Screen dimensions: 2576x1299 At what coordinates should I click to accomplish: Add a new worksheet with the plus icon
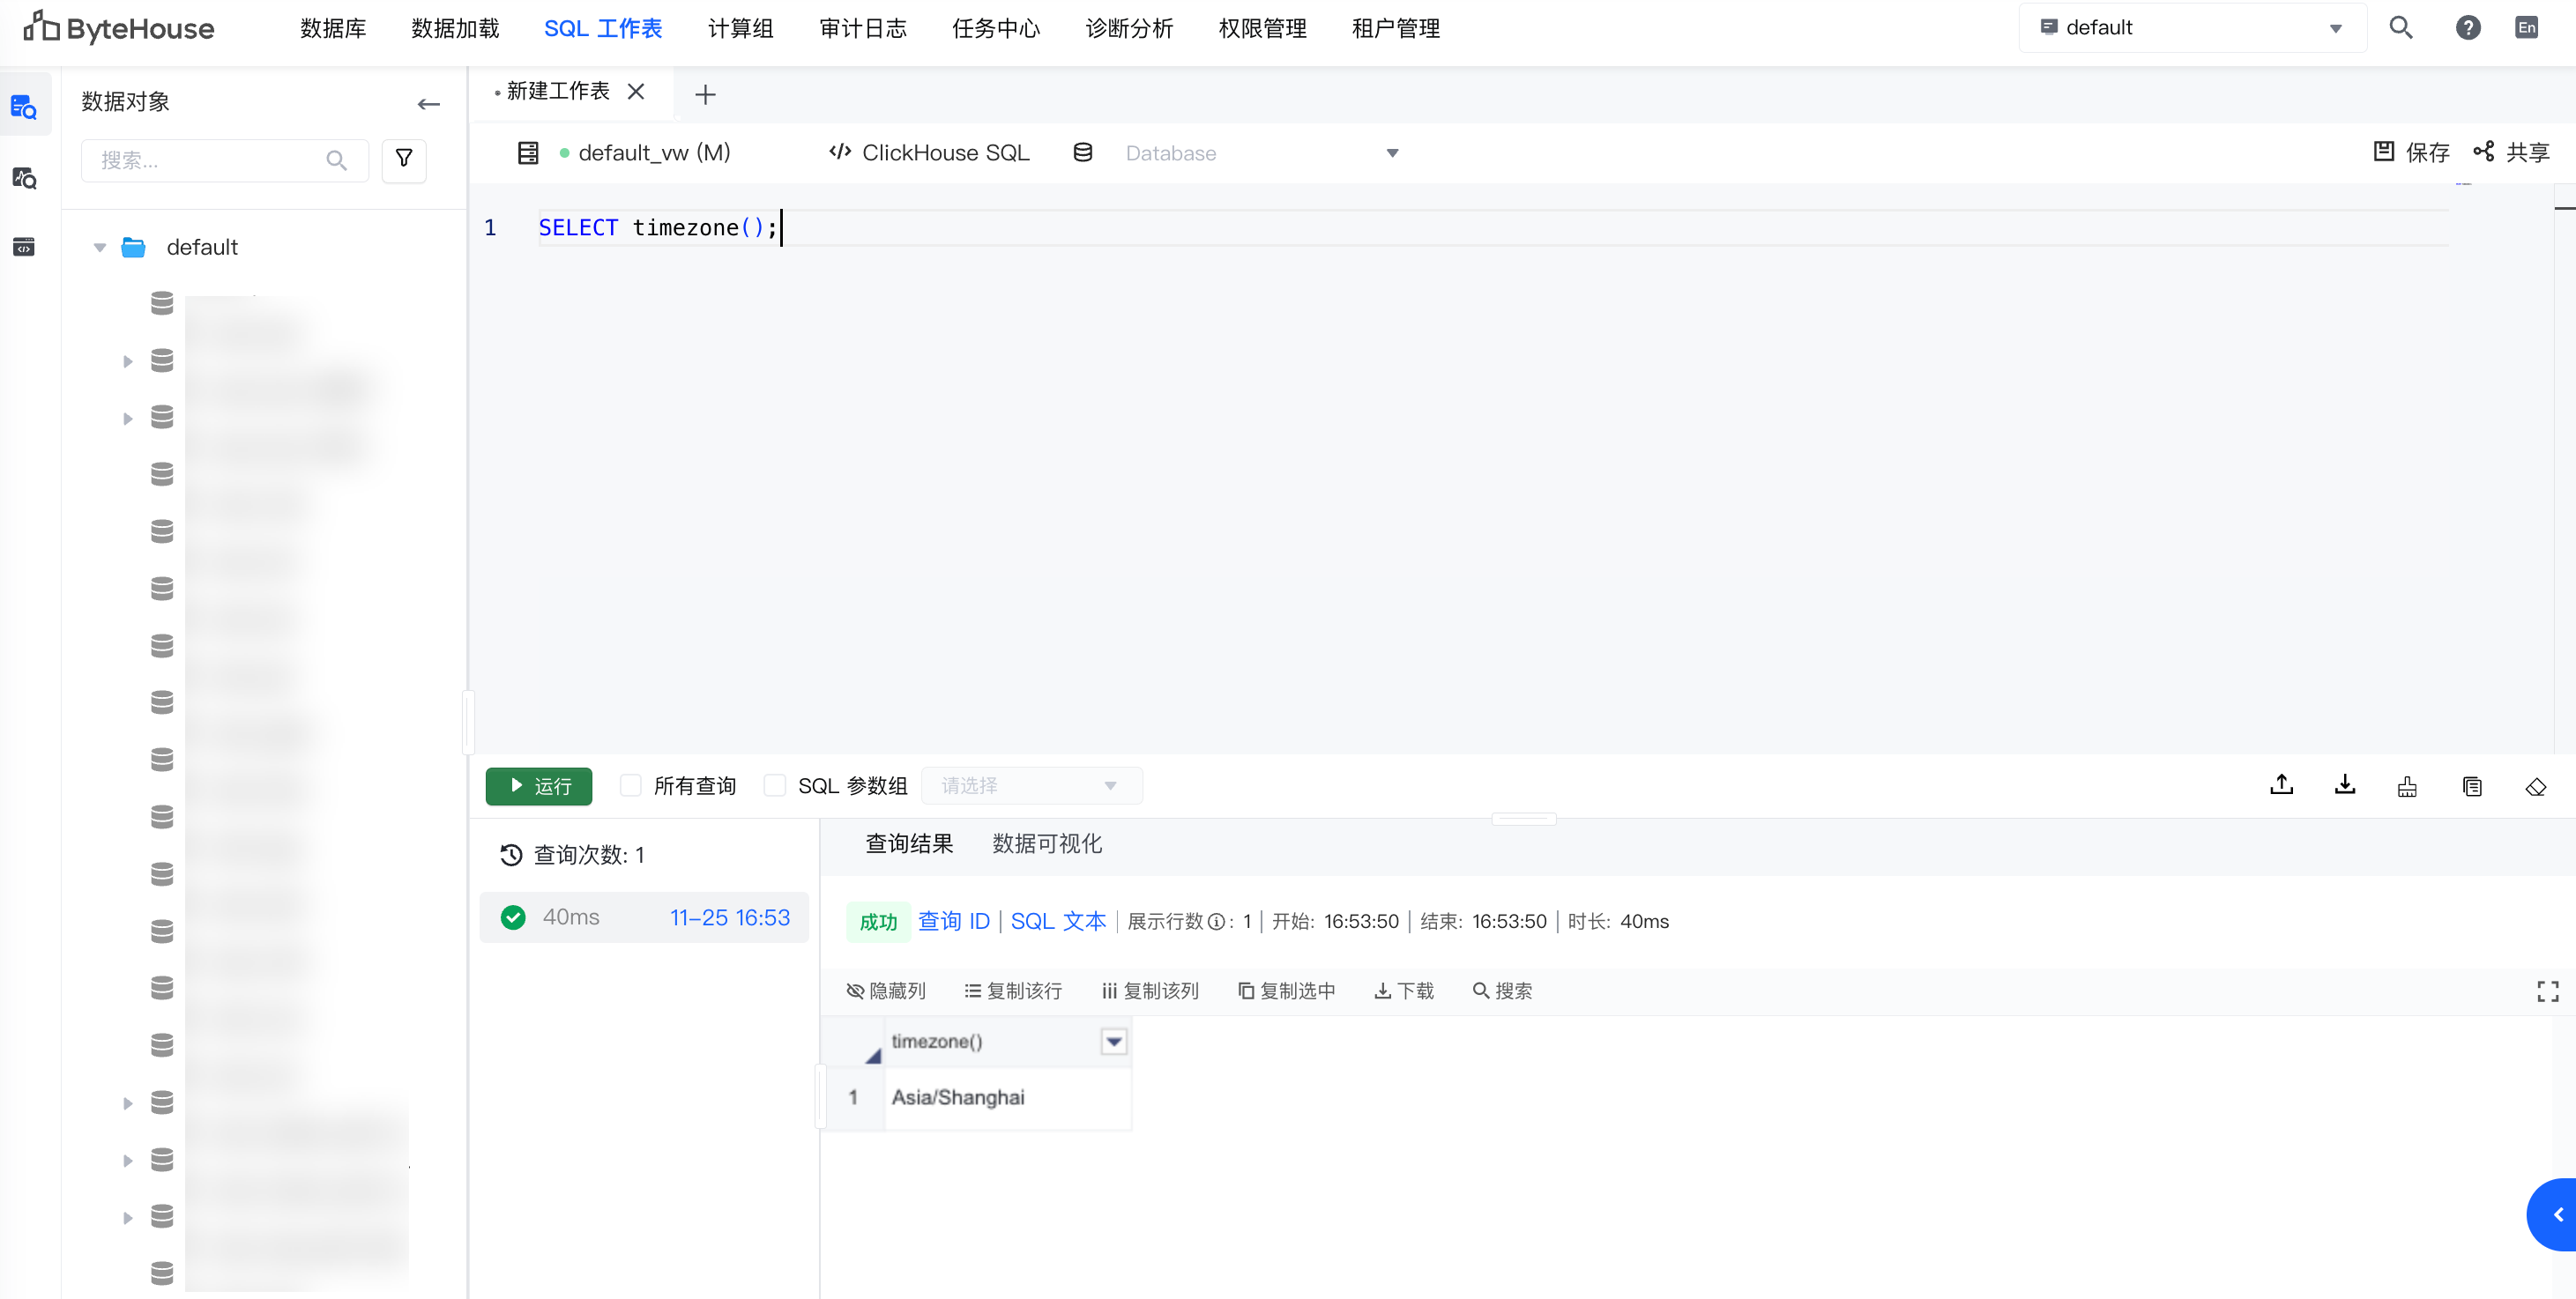tap(705, 95)
